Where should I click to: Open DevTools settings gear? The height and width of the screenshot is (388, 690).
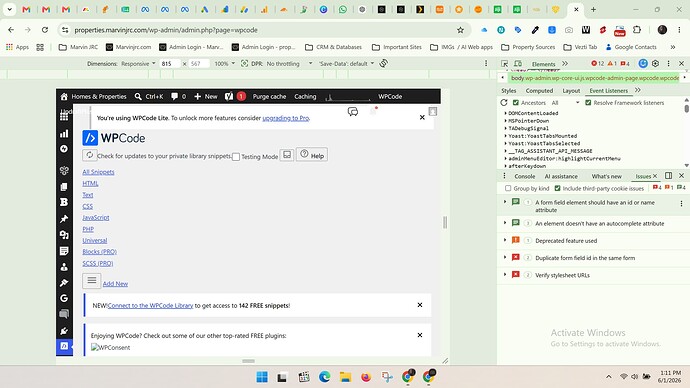tap(656, 63)
